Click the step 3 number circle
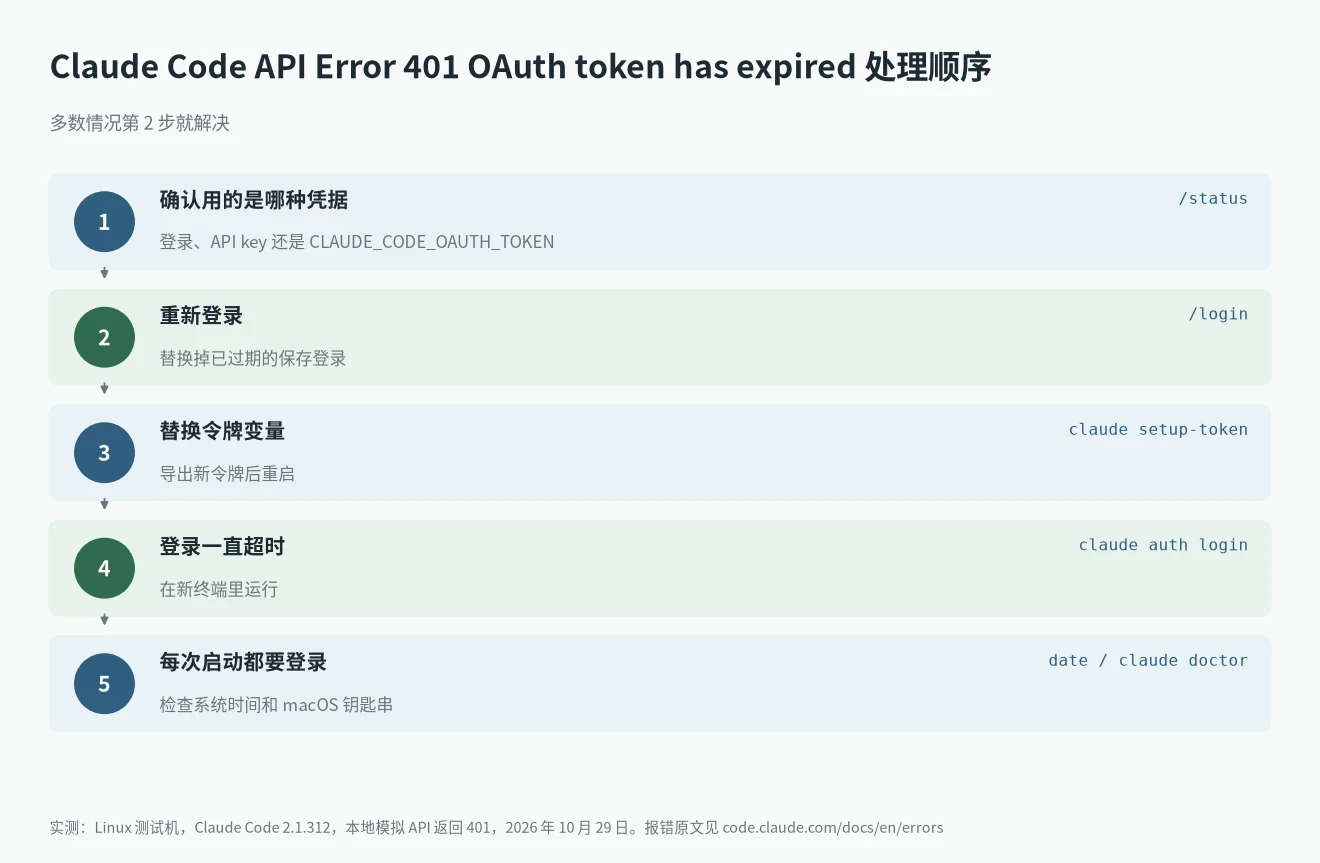Viewport: 1320px width, 863px height. 104,453
